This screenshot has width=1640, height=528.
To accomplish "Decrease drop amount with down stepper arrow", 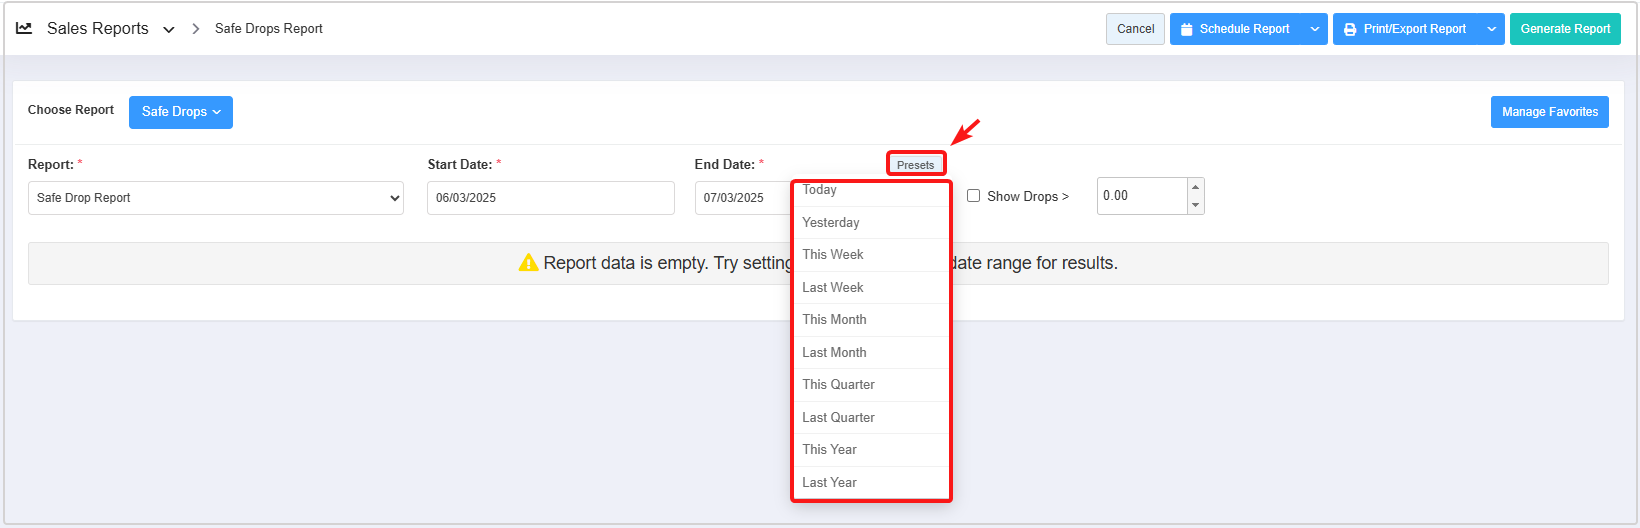I will (1195, 205).
